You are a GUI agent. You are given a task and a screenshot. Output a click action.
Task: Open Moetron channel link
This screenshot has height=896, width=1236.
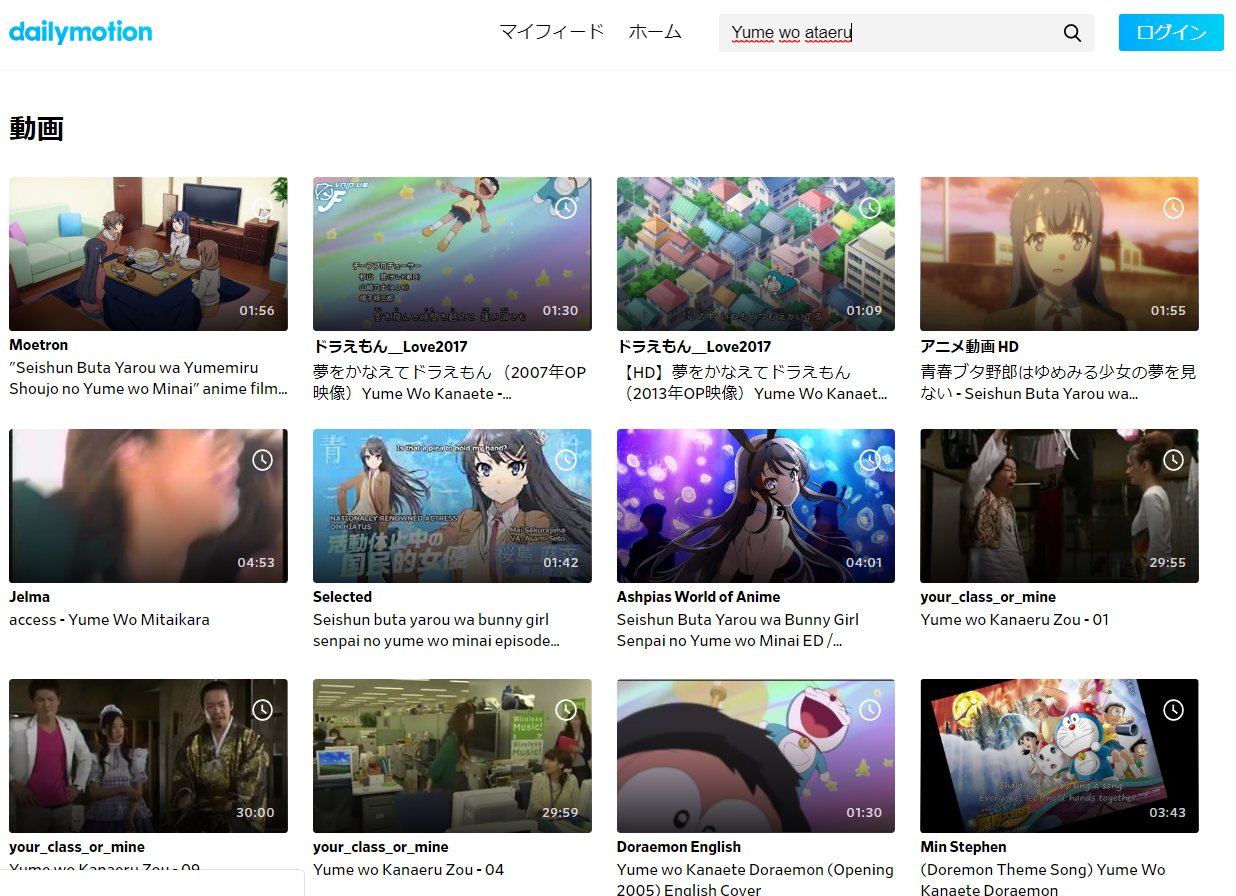(39, 345)
